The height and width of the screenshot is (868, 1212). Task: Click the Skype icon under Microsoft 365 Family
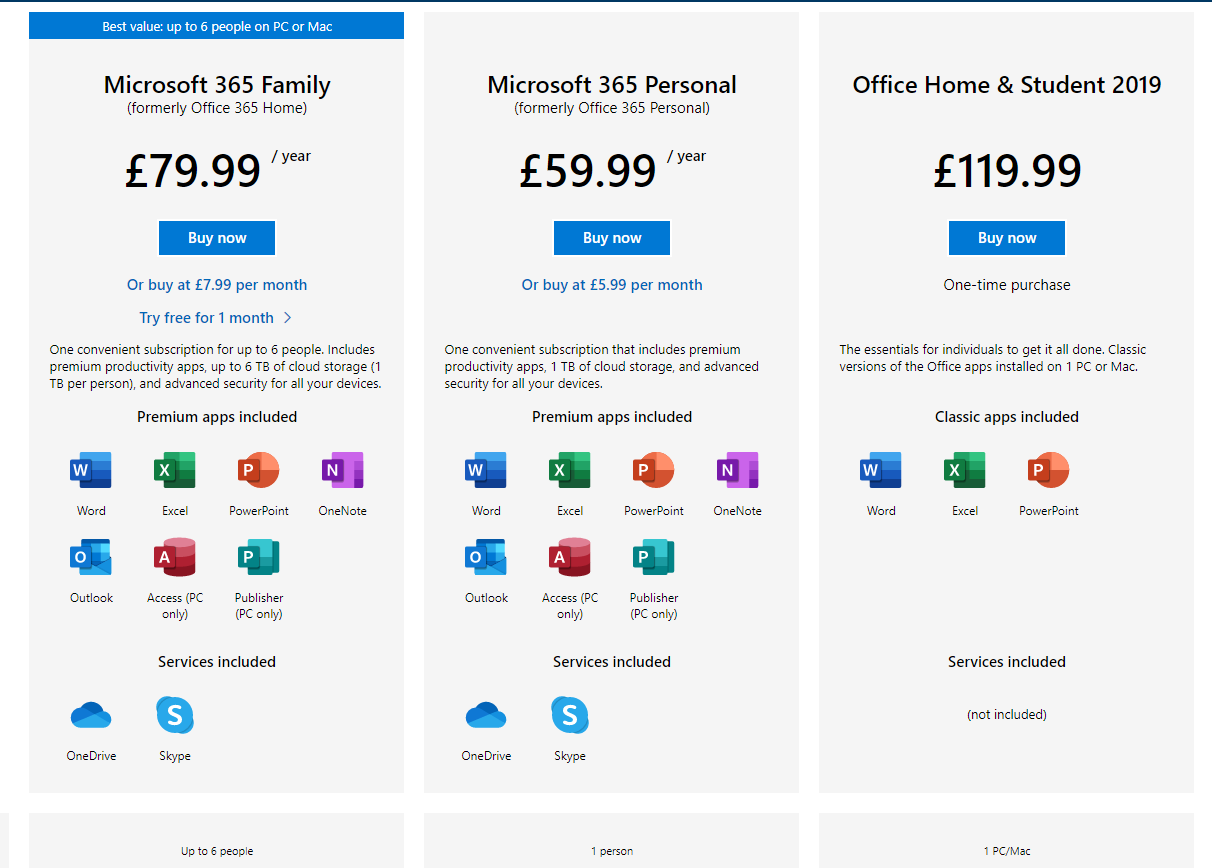click(175, 715)
